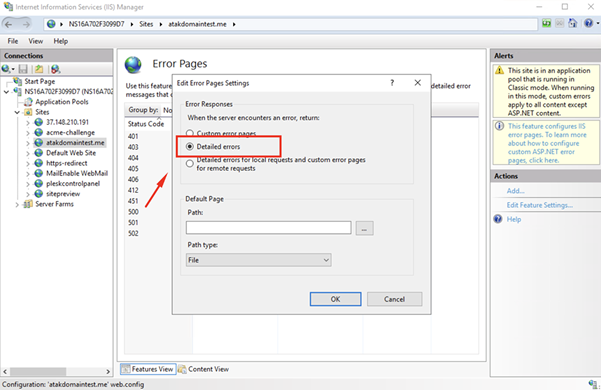Collapse the Sites tree node

click(x=17, y=112)
